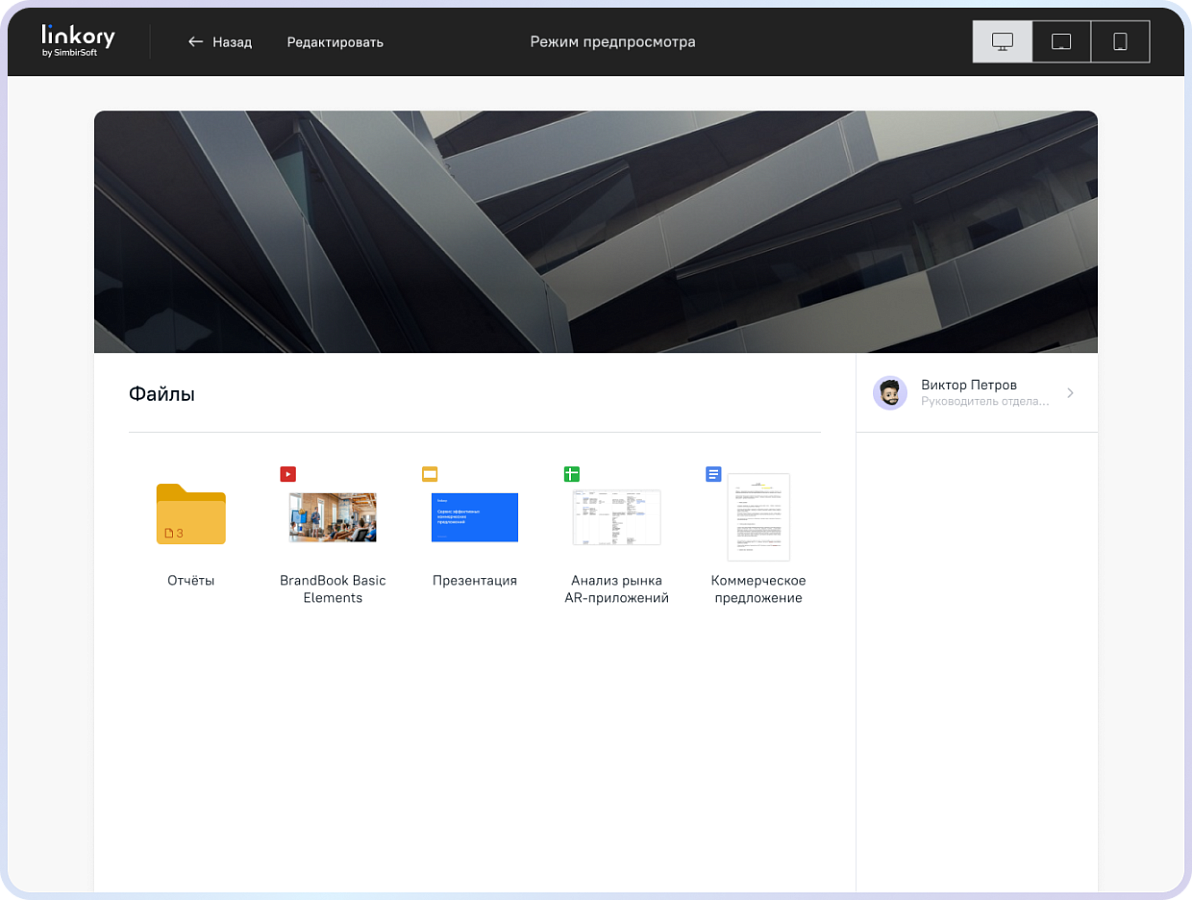Click the blue document file type icon

[x=713, y=474]
